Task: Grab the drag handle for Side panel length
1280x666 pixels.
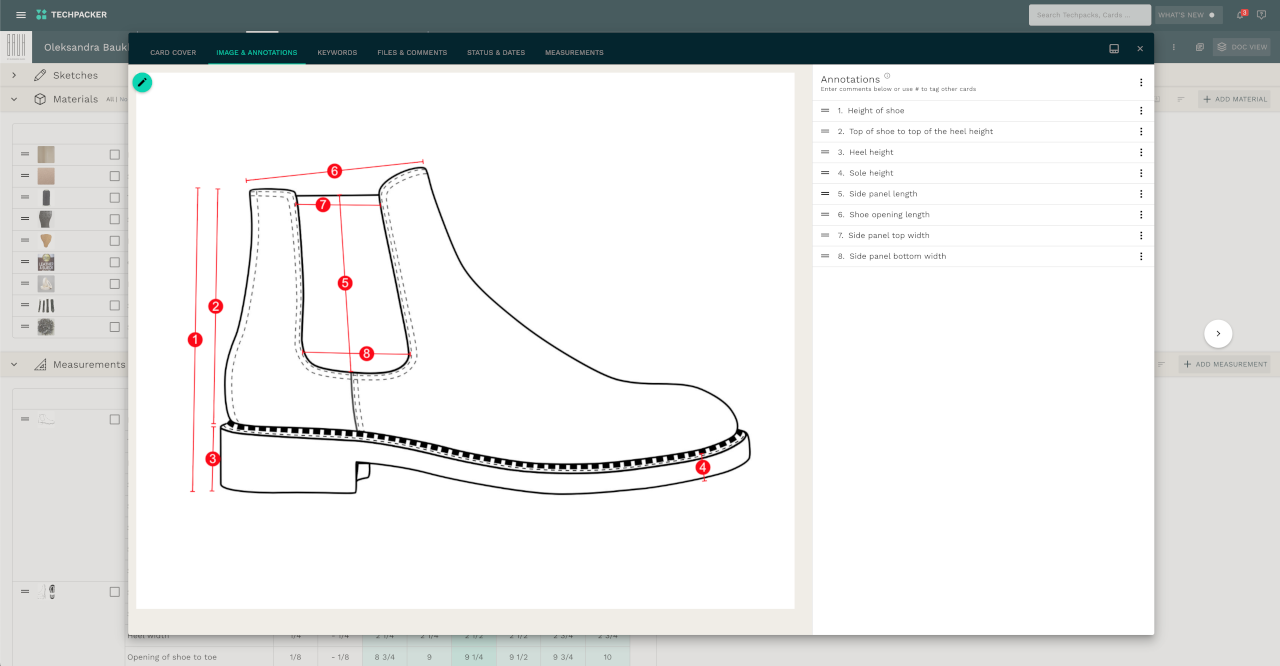Action: [x=825, y=194]
